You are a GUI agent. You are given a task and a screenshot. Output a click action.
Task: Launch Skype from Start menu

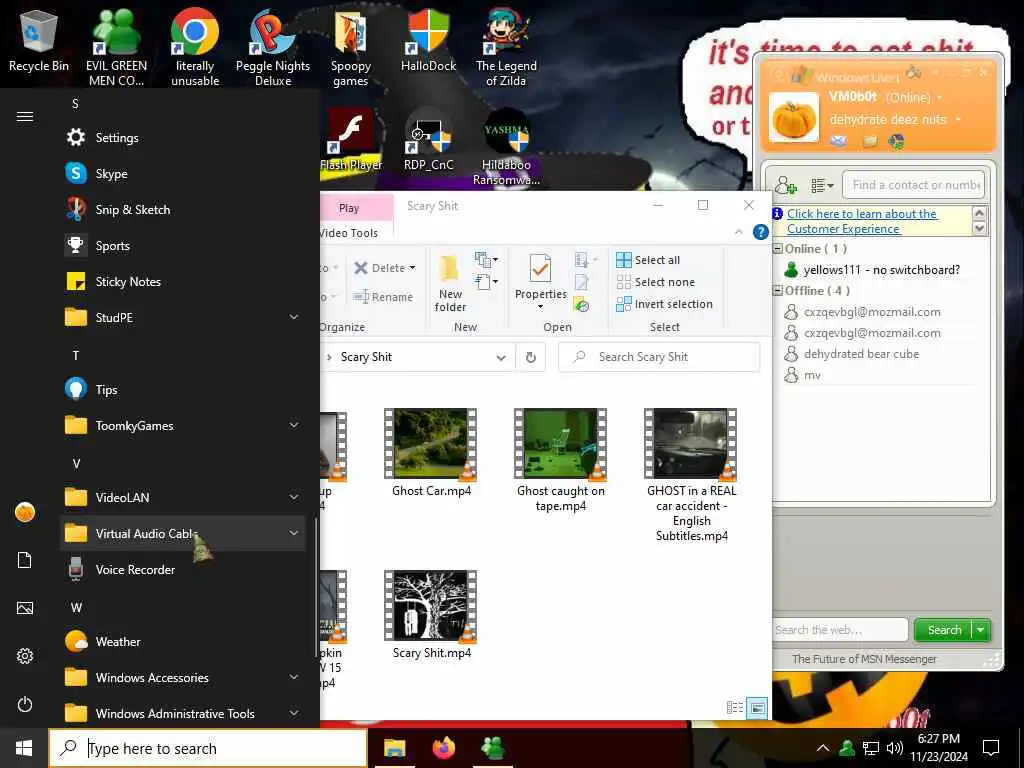point(183,174)
